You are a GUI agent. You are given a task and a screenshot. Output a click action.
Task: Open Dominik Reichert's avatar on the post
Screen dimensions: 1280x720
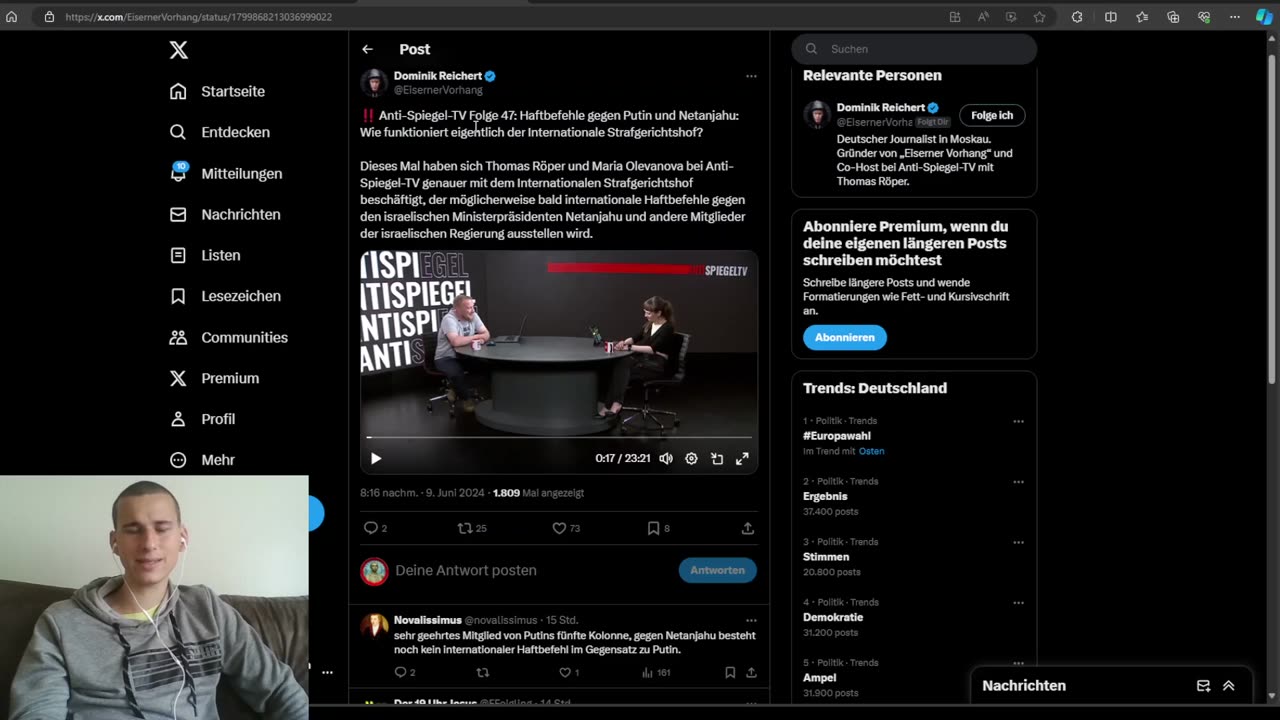[x=374, y=82]
